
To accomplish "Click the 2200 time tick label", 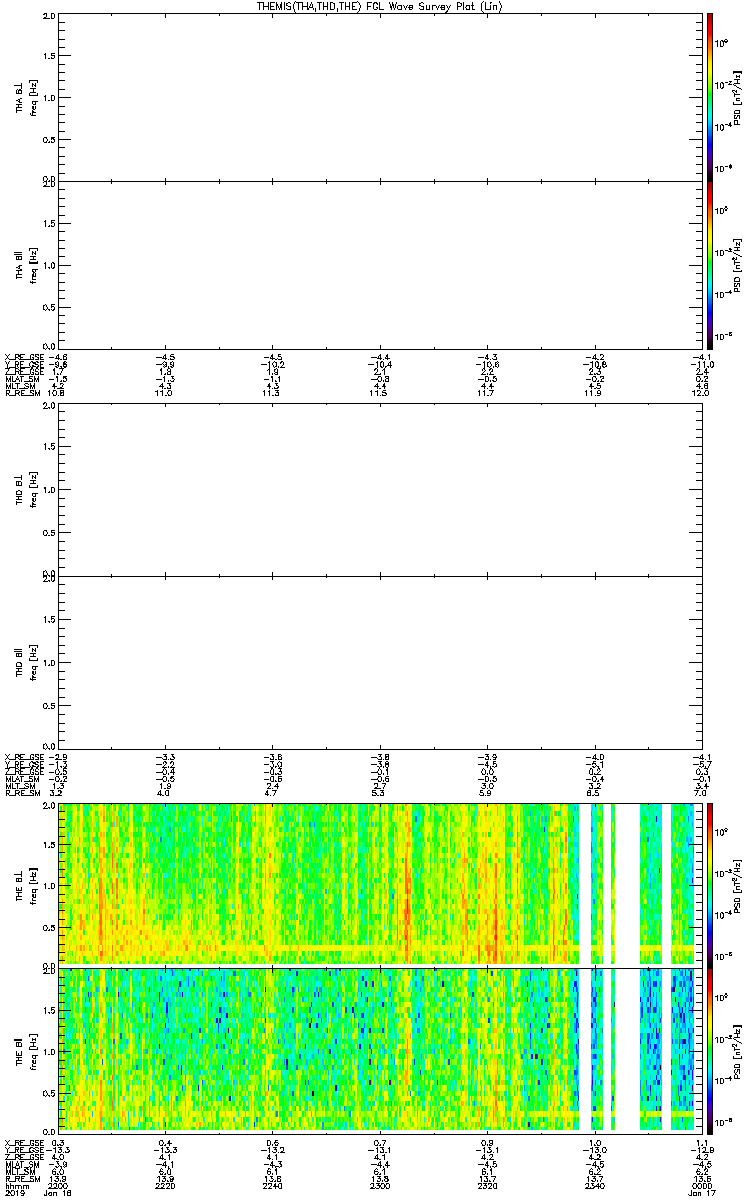I will tap(61, 1185).
